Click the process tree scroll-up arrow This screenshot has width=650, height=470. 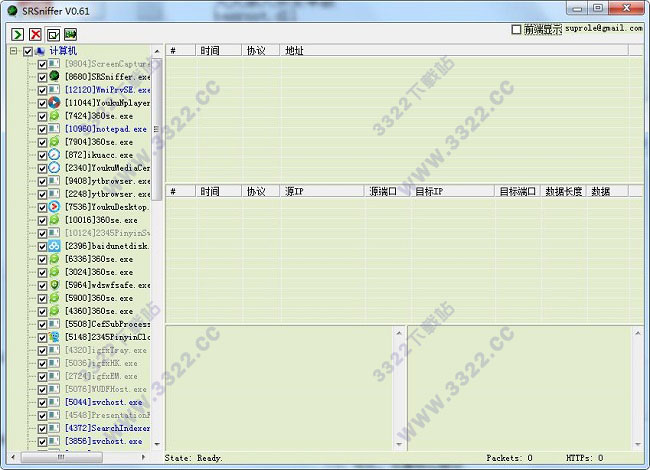157,51
